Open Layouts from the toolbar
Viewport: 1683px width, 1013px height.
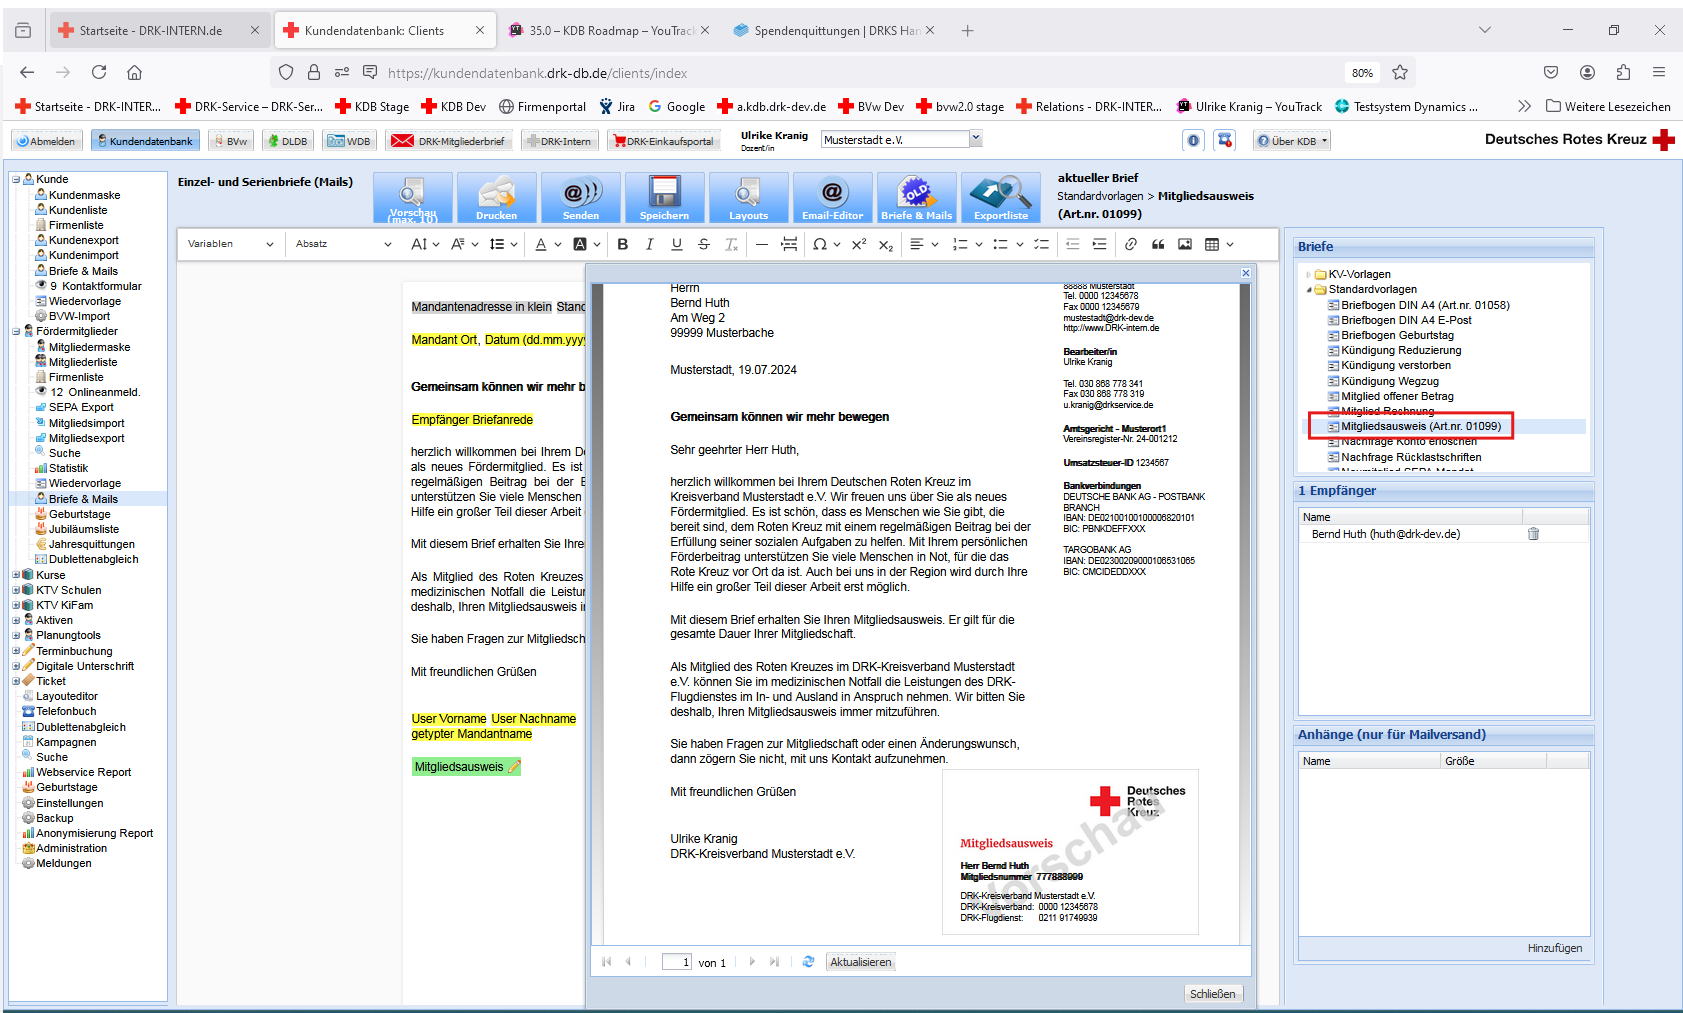748,197
